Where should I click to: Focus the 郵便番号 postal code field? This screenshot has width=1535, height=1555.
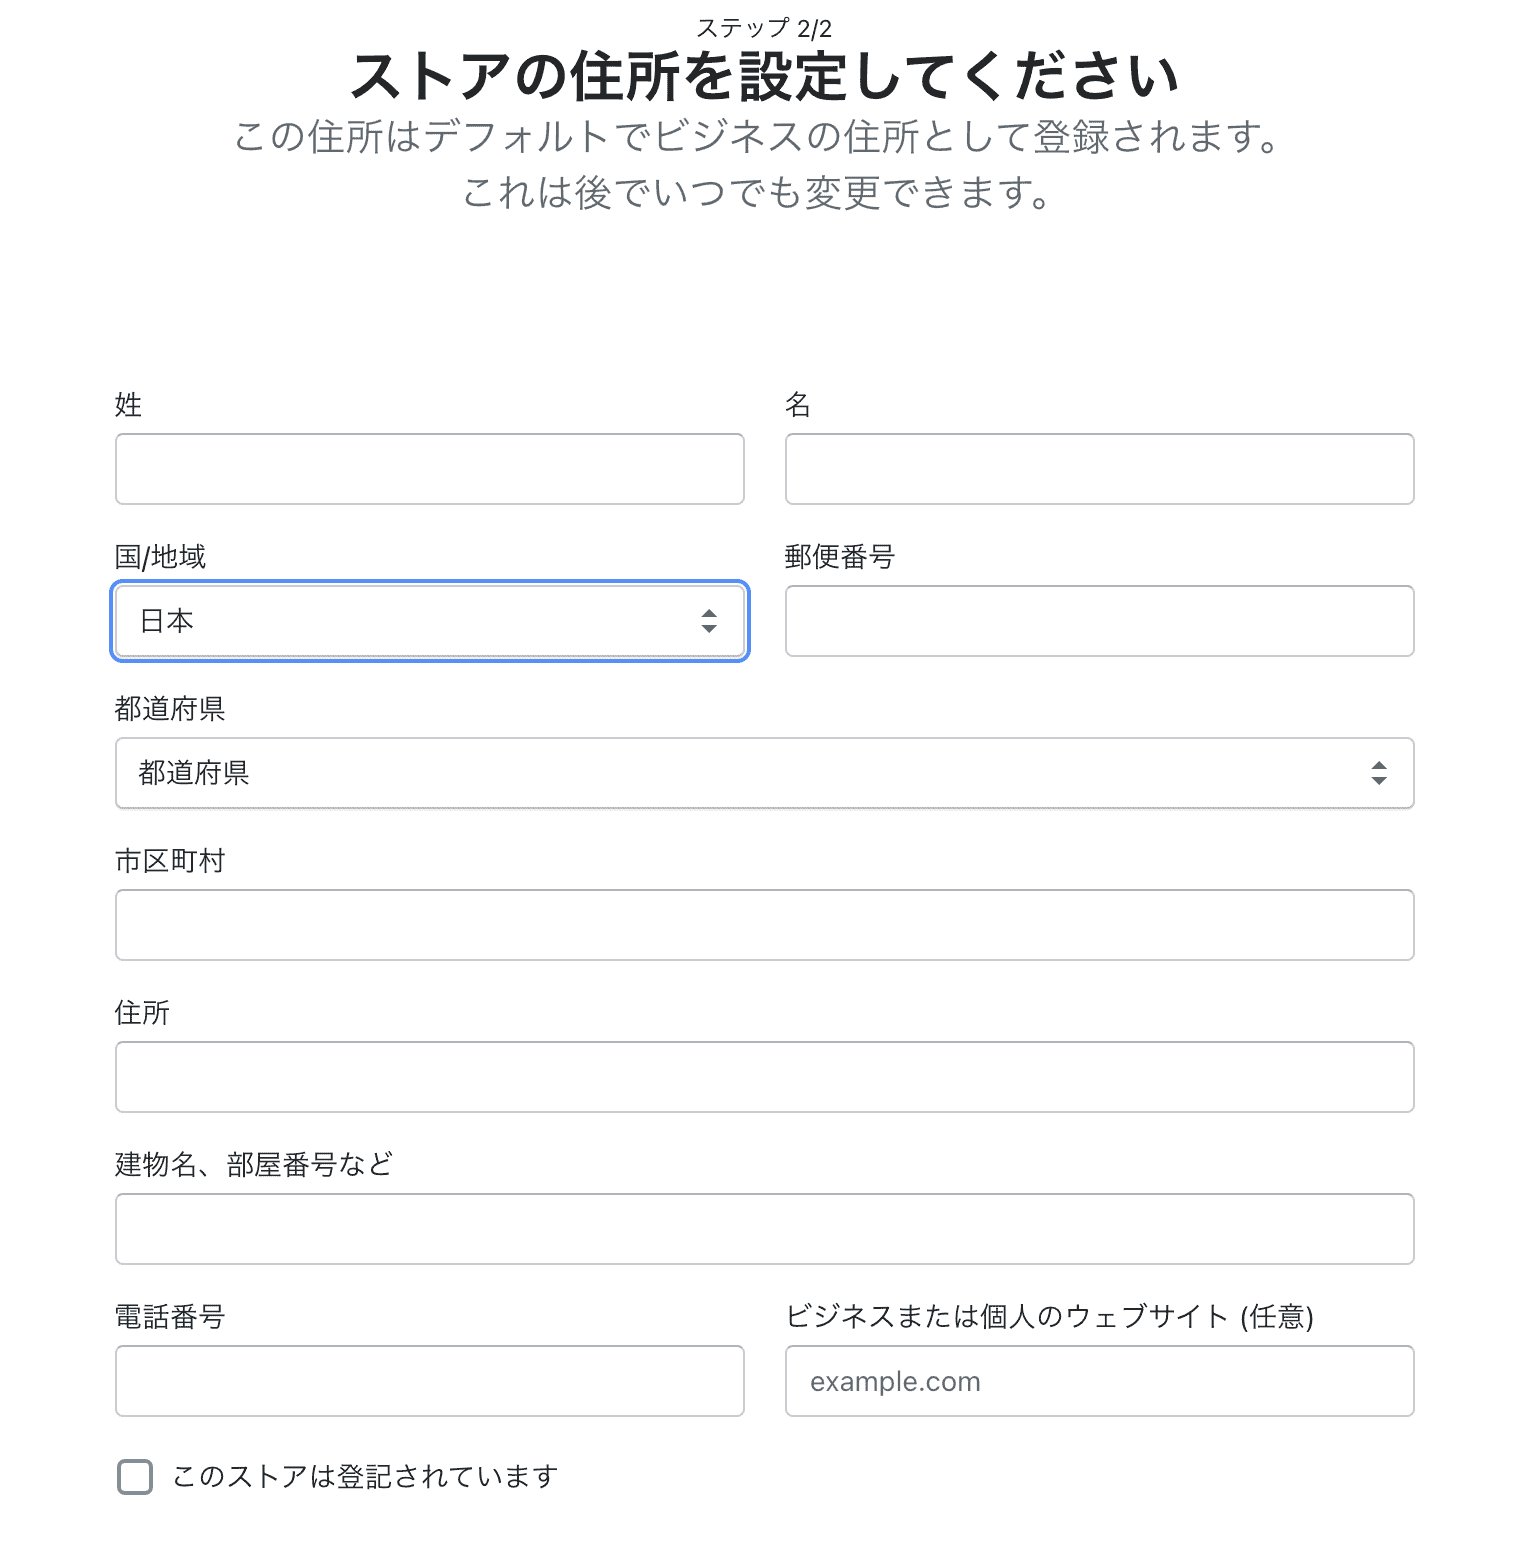click(1099, 621)
